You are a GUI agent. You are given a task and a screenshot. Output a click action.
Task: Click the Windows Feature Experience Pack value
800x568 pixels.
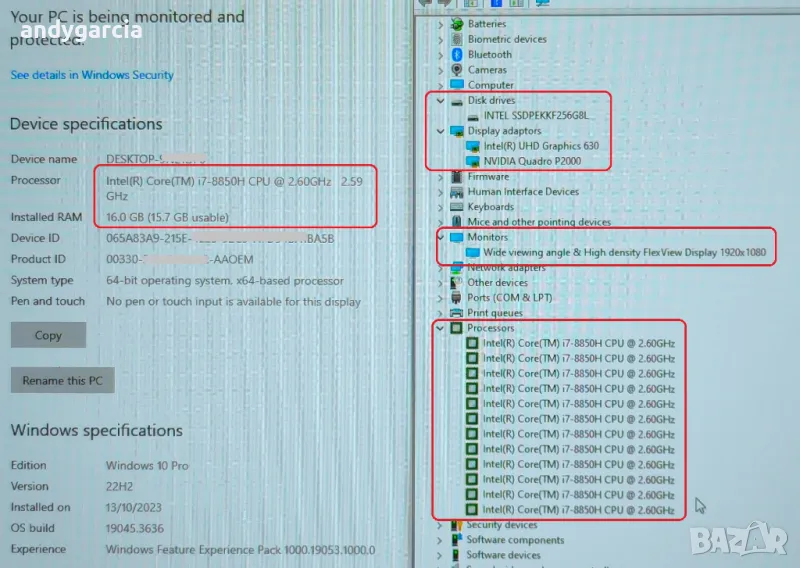click(x=240, y=550)
